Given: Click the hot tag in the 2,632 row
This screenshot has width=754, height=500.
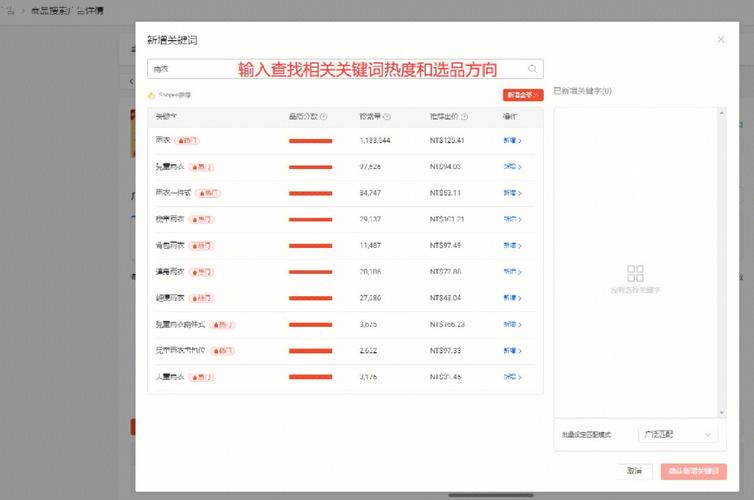Looking at the screenshot, I should coord(222,351).
